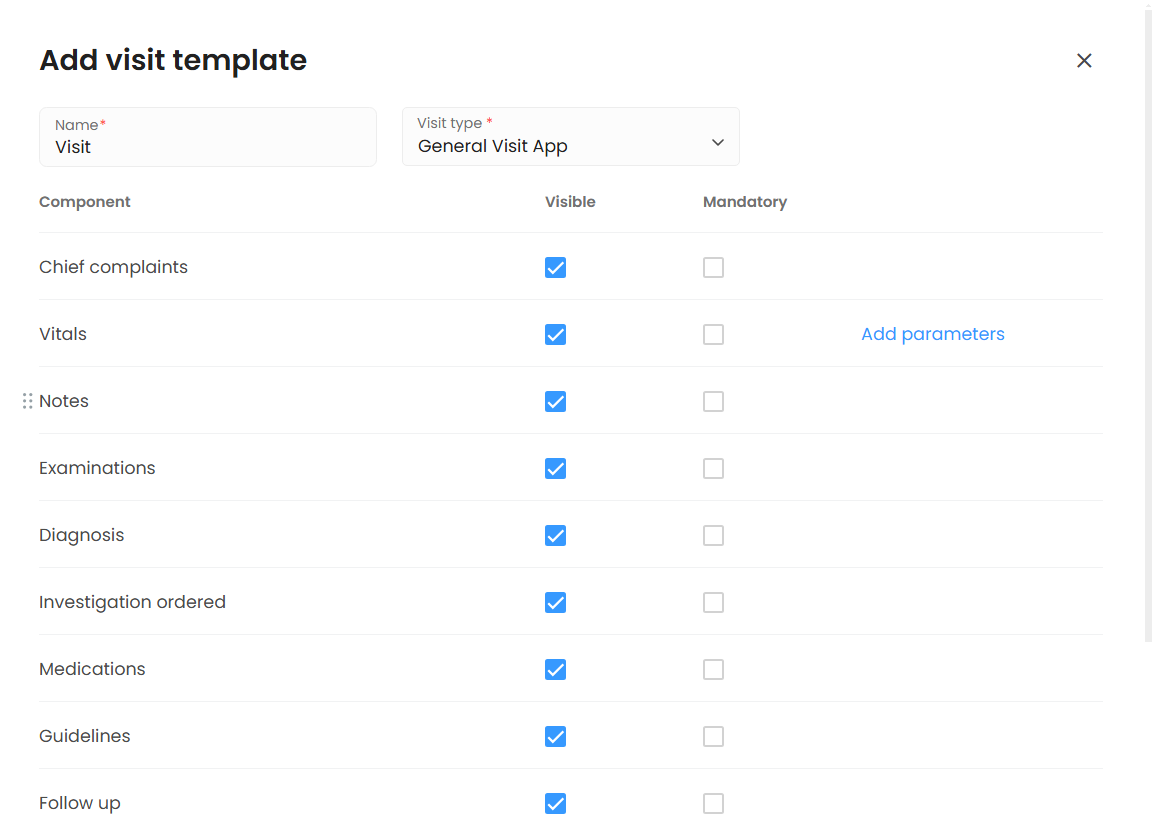Viewport: 1153px width, 822px height.
Task: Make Notes mandatory
Action: 713,402
